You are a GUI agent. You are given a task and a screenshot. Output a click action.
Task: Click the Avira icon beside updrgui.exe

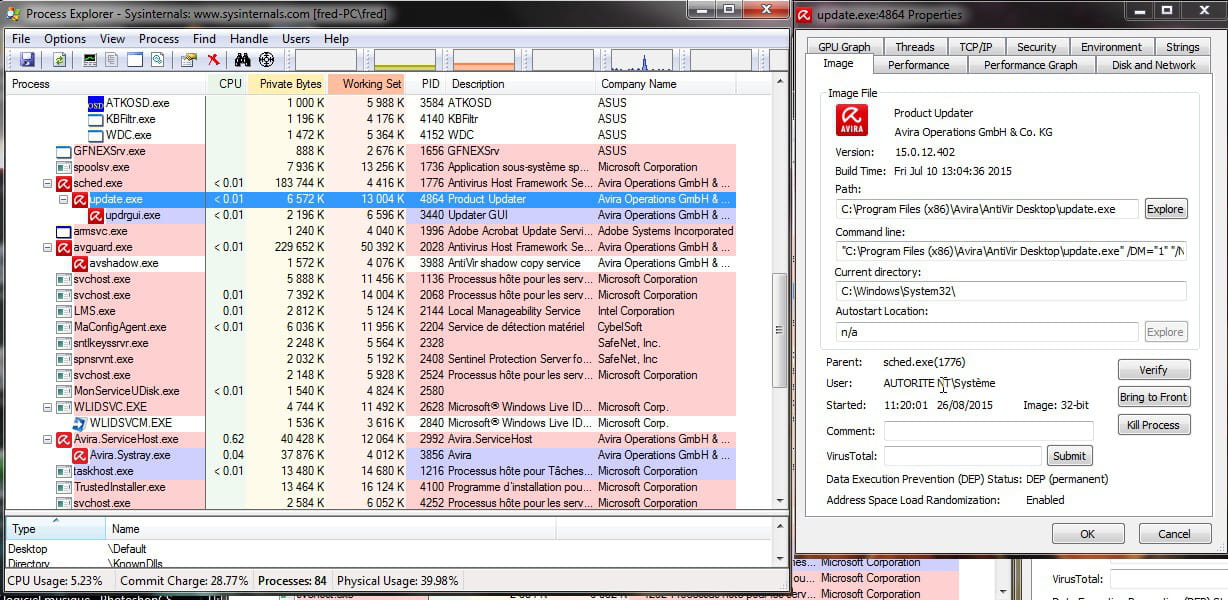(x=96, y=215)
